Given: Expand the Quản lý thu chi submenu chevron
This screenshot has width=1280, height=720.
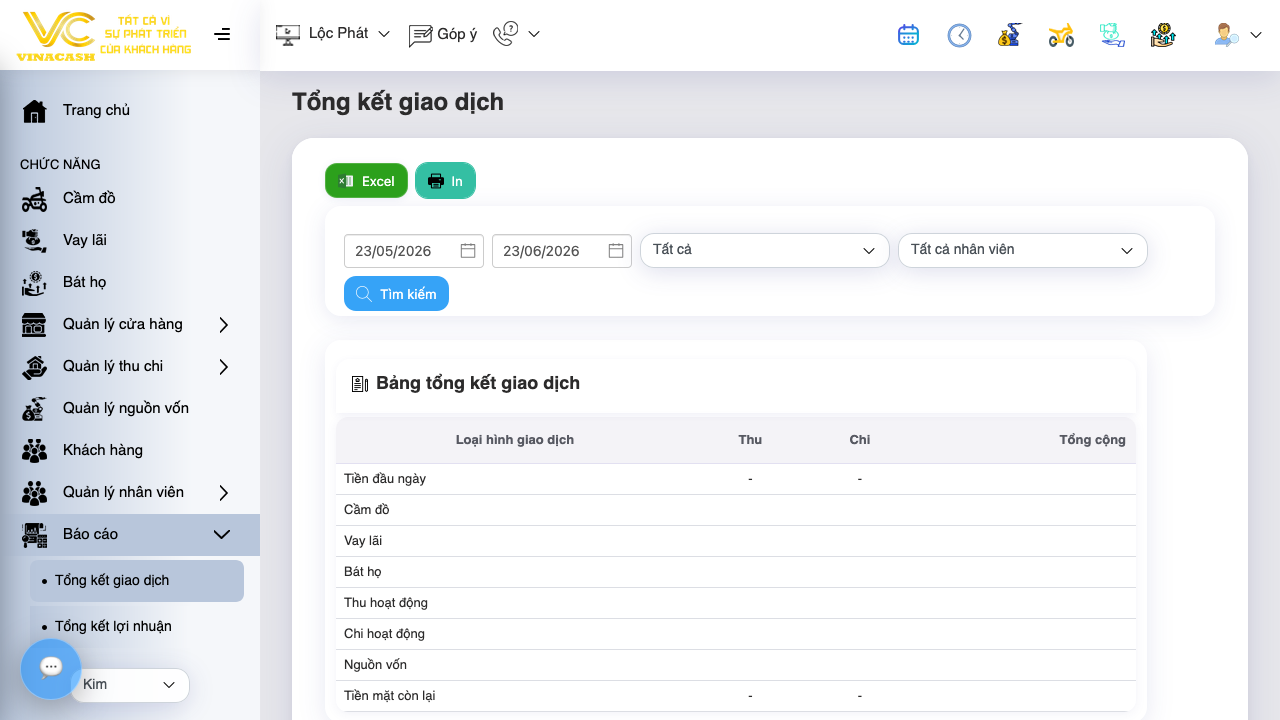Looking at the screenshot, I should 224,366.
